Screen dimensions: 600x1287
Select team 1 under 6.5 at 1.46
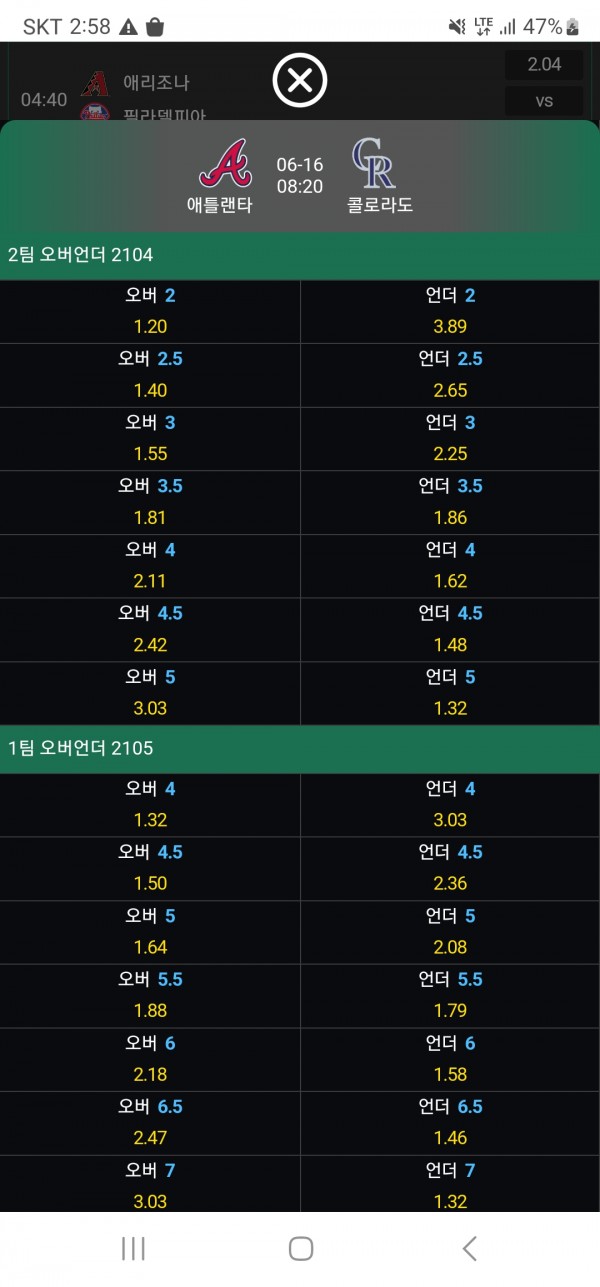point(450,1122)
